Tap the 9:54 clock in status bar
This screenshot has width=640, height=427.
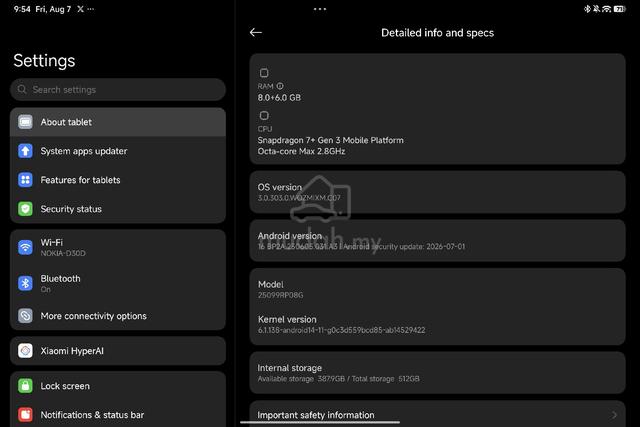coord(22,9)
